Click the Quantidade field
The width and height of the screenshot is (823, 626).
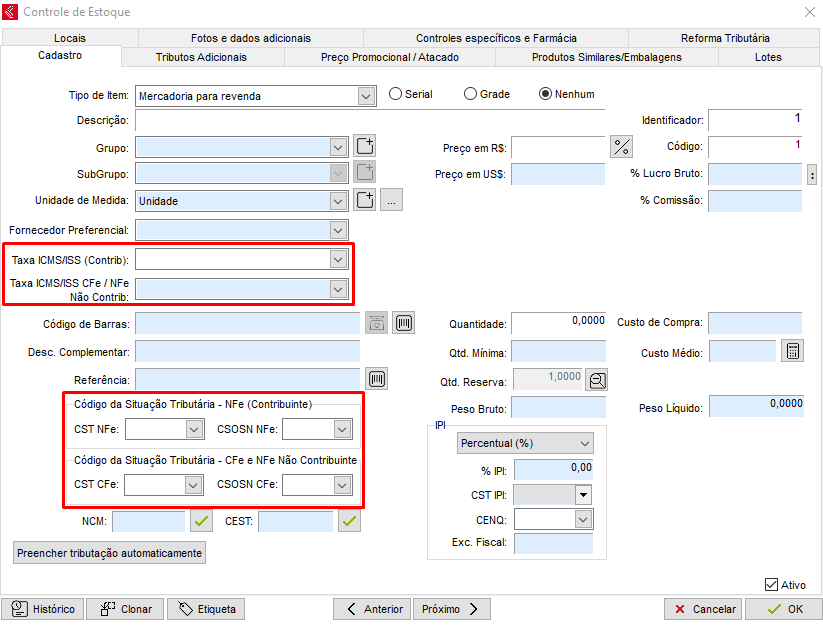coord(558,323)
